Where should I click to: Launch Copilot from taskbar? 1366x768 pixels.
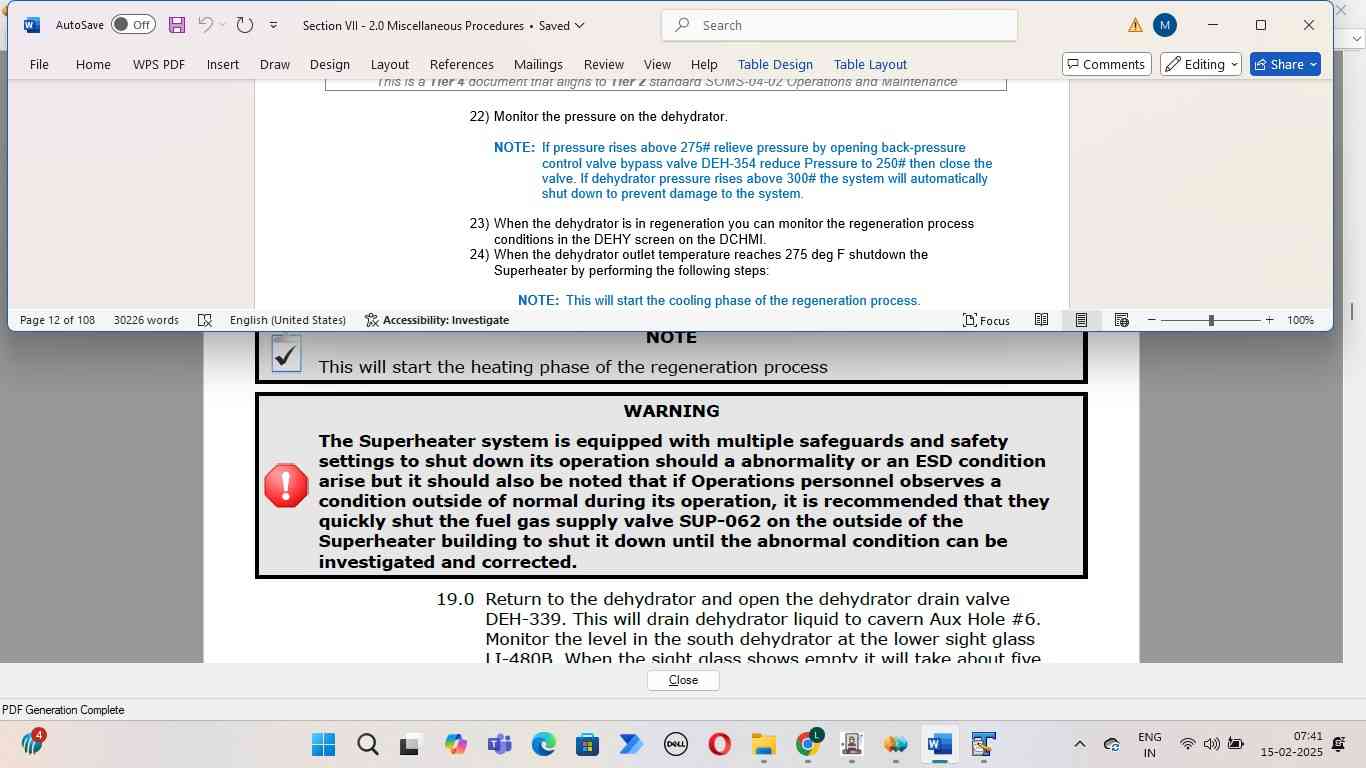[455, 745]
